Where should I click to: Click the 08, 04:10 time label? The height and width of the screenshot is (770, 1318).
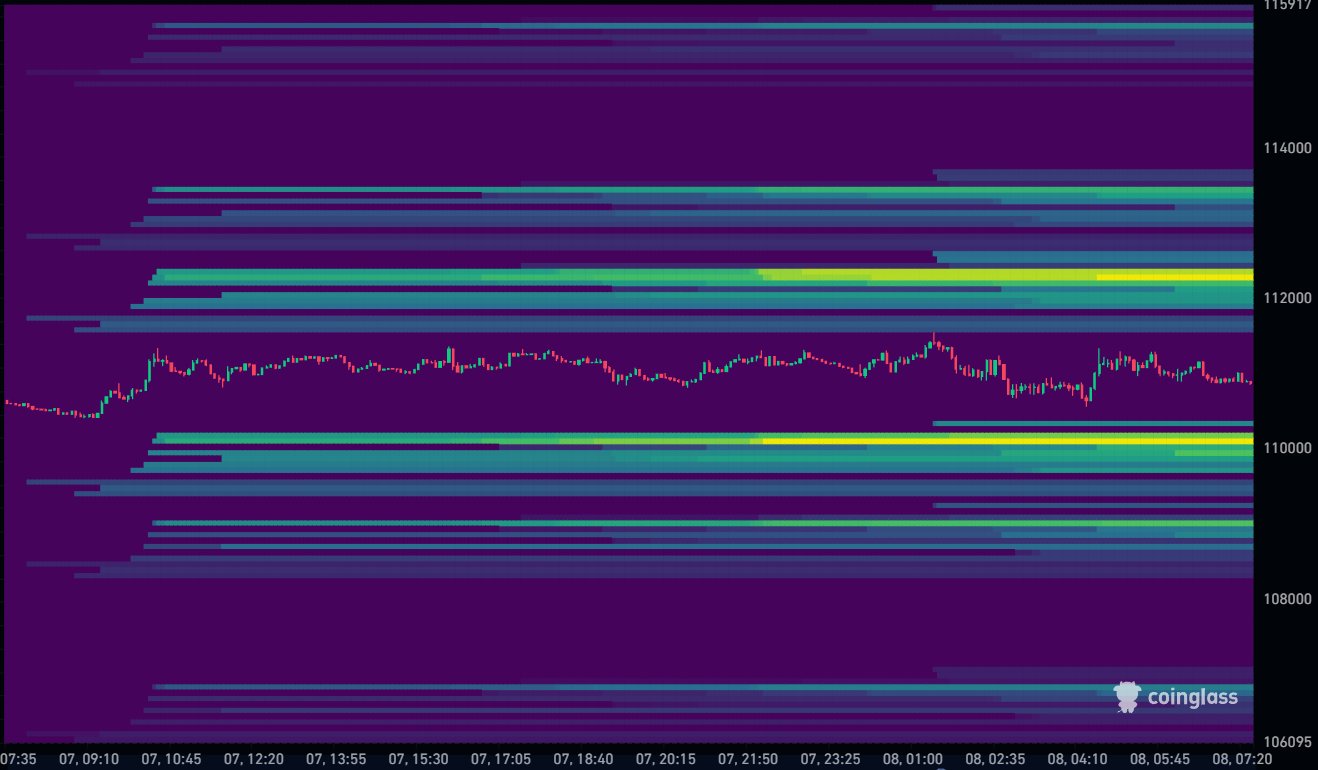pyautogui.click(x=1077, y=759)
